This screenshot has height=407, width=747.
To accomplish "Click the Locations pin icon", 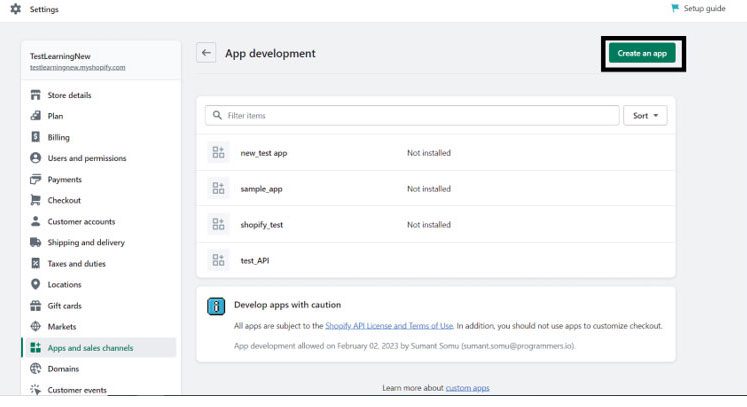I will (x=36, y=284).
